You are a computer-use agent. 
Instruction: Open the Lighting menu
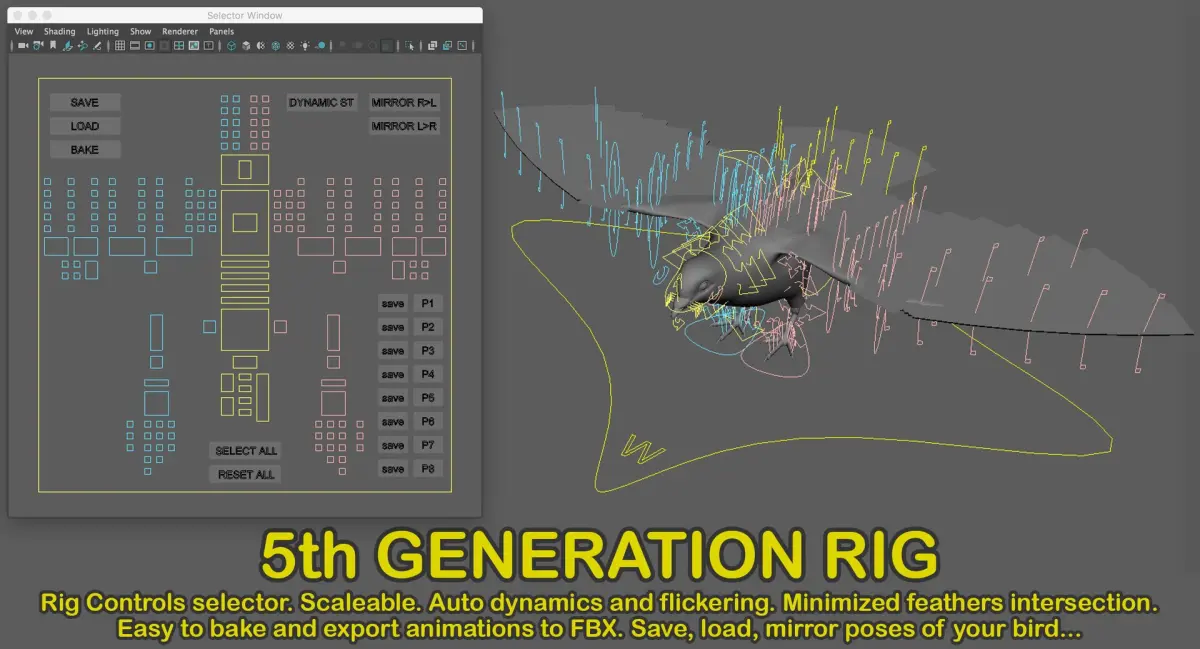click(x=103, y=31)
